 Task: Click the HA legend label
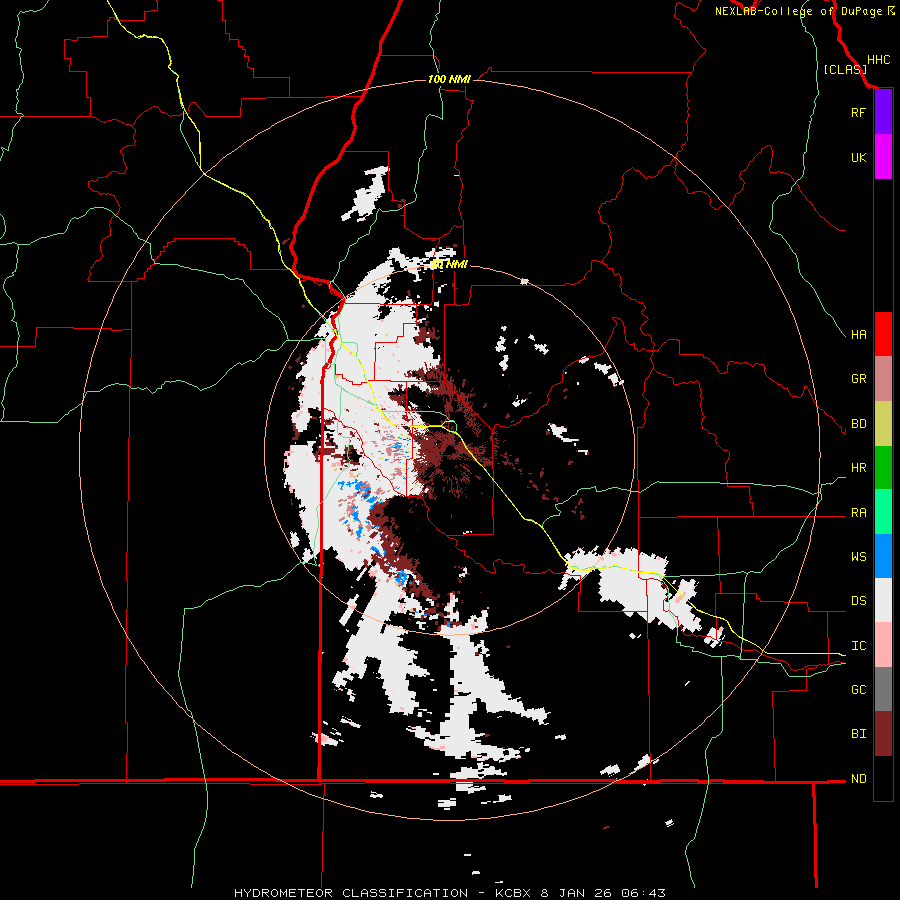pyautogui.click(x=858, y=334)
